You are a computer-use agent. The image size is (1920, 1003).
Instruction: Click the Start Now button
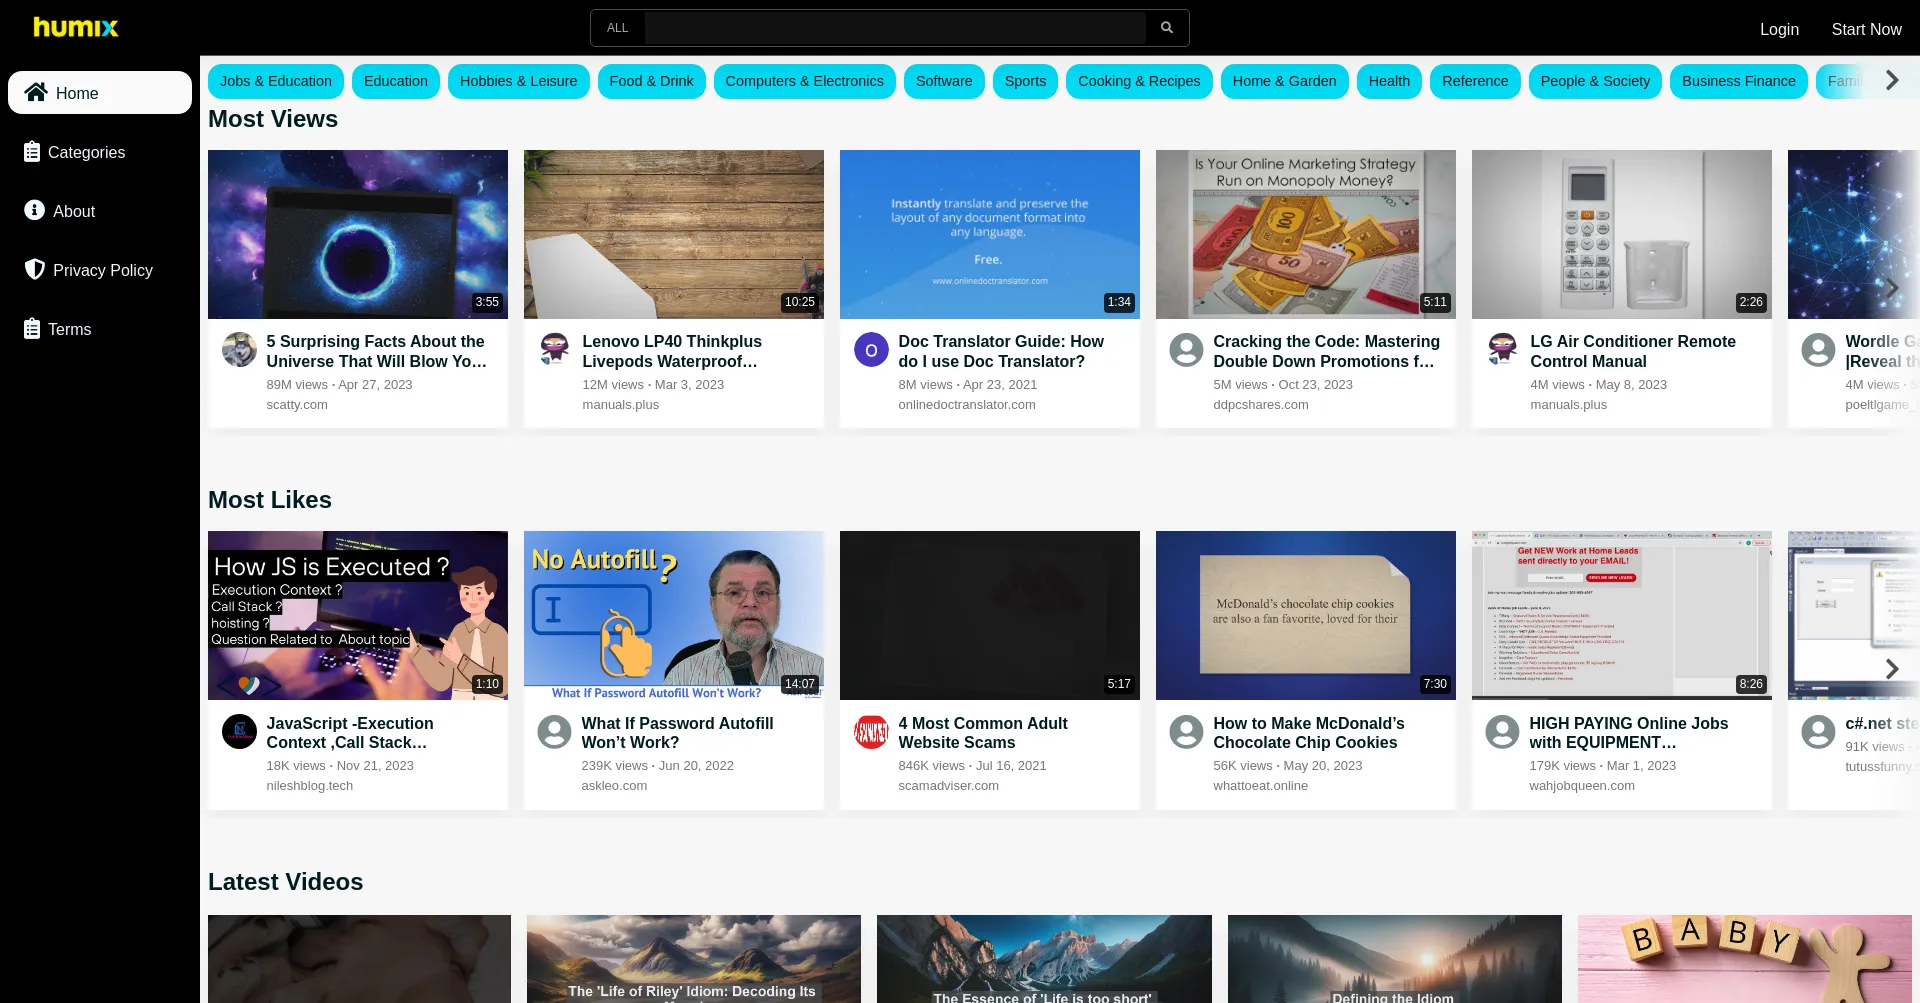[1866, 29]
